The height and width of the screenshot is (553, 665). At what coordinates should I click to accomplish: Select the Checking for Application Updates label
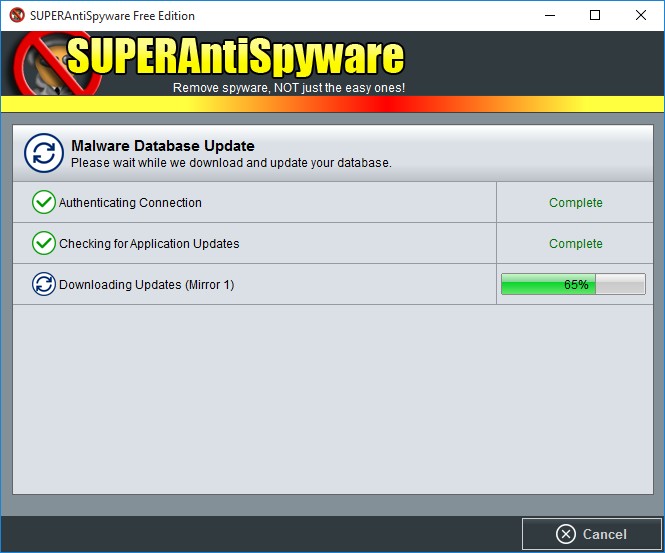coord(149,244)
